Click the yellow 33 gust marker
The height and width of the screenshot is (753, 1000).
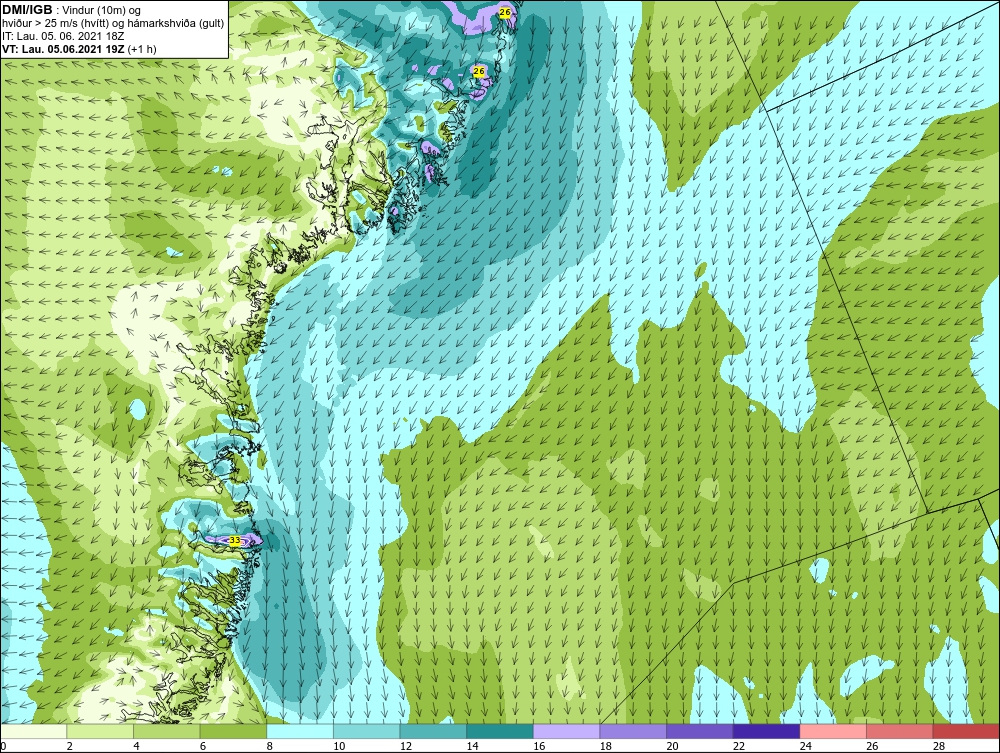235,541
